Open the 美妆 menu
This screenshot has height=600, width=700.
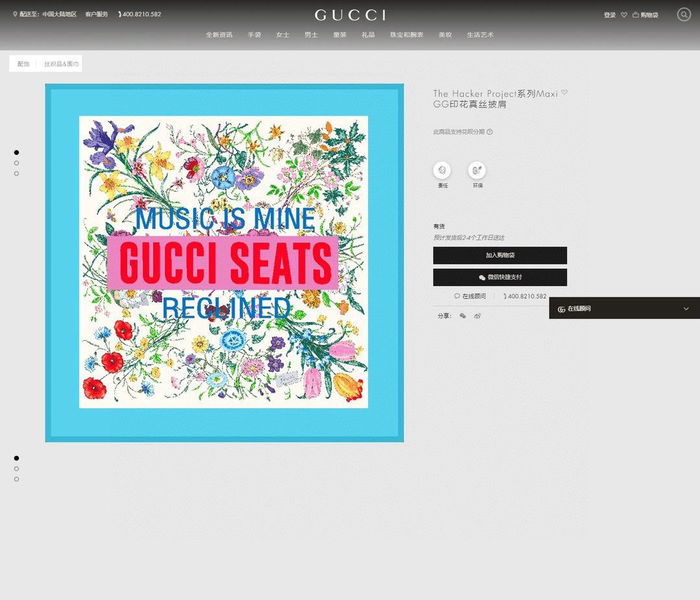445,34
